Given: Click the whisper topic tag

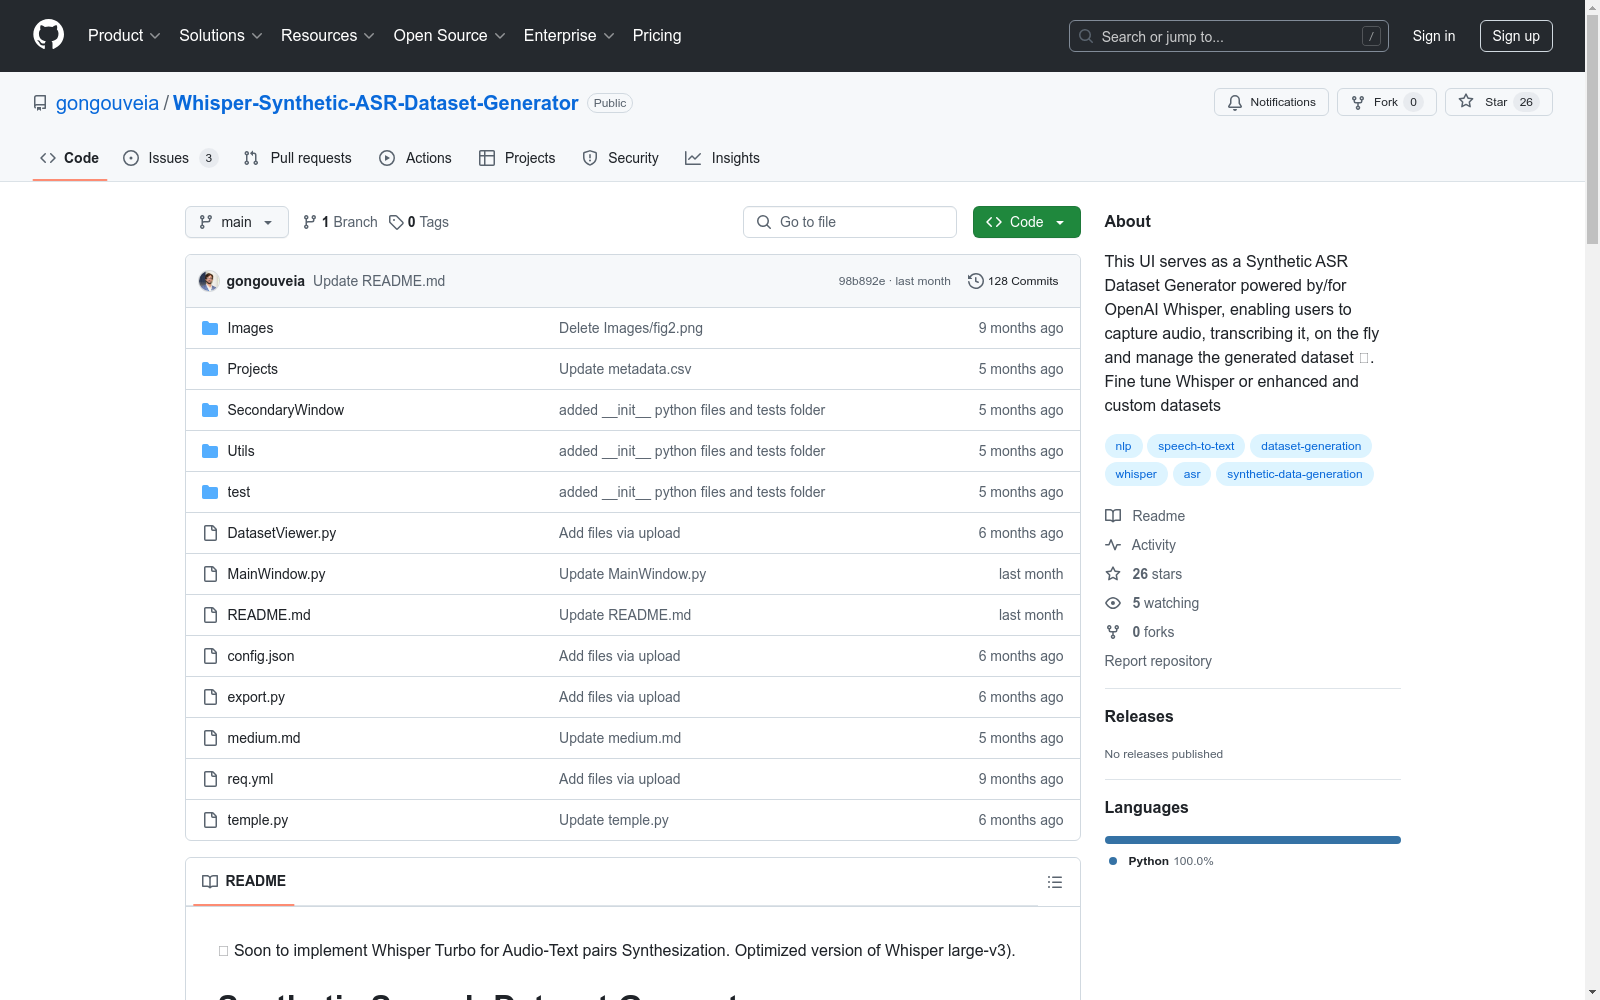Looking at the screenshot, I should click(x=1136, y=474).
